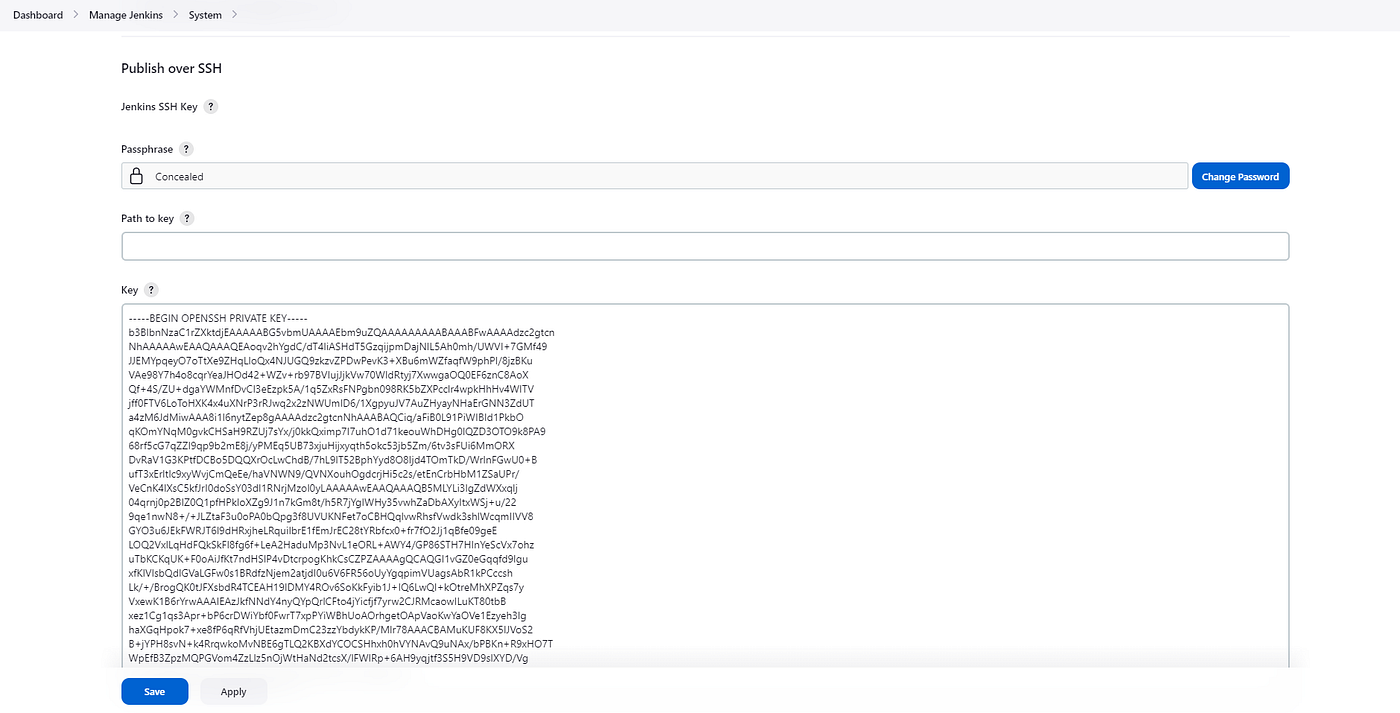Click key line starting with JJEMYpqeyO7oTtXe9ZHqLloQx4
This screenshot has width=1400, height=713.
click(331, 360)
